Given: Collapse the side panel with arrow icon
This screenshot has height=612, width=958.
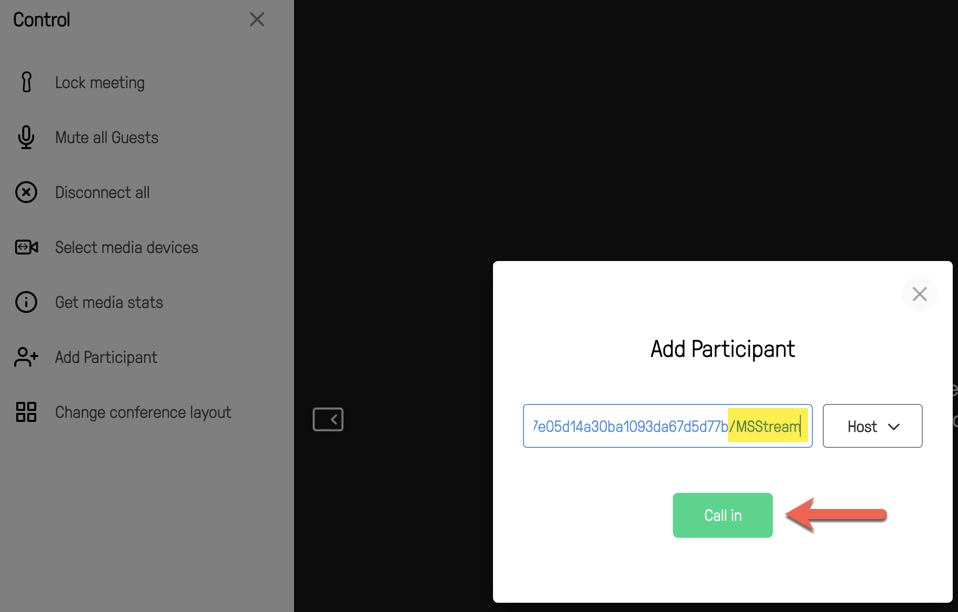Looking at the screenshot, I should 328,420.
